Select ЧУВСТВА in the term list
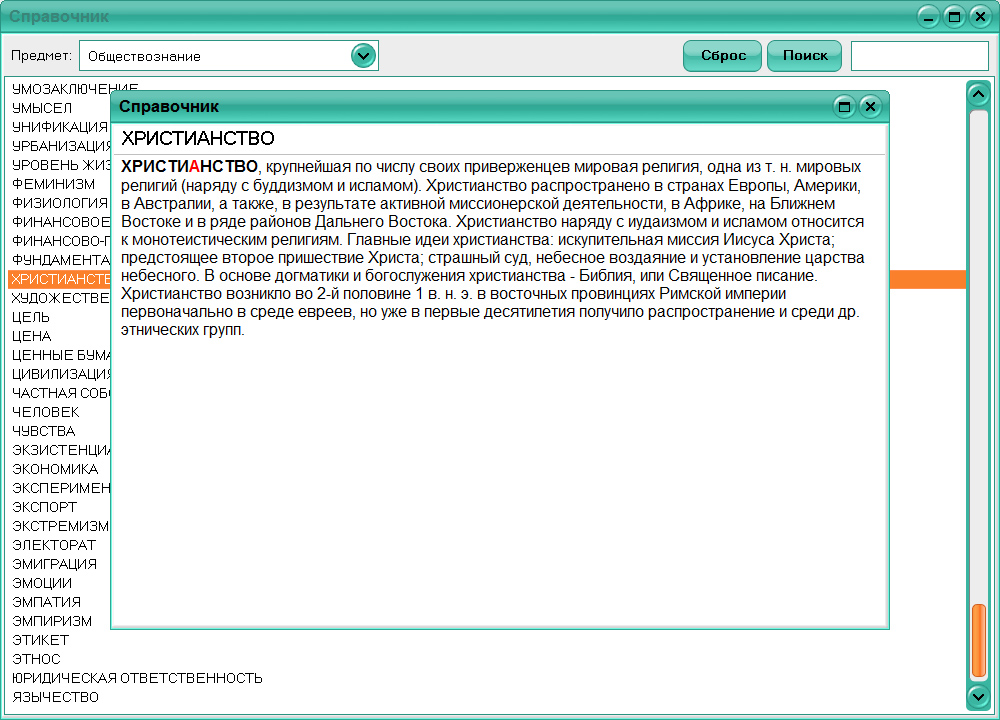 (x=43, y=431)
